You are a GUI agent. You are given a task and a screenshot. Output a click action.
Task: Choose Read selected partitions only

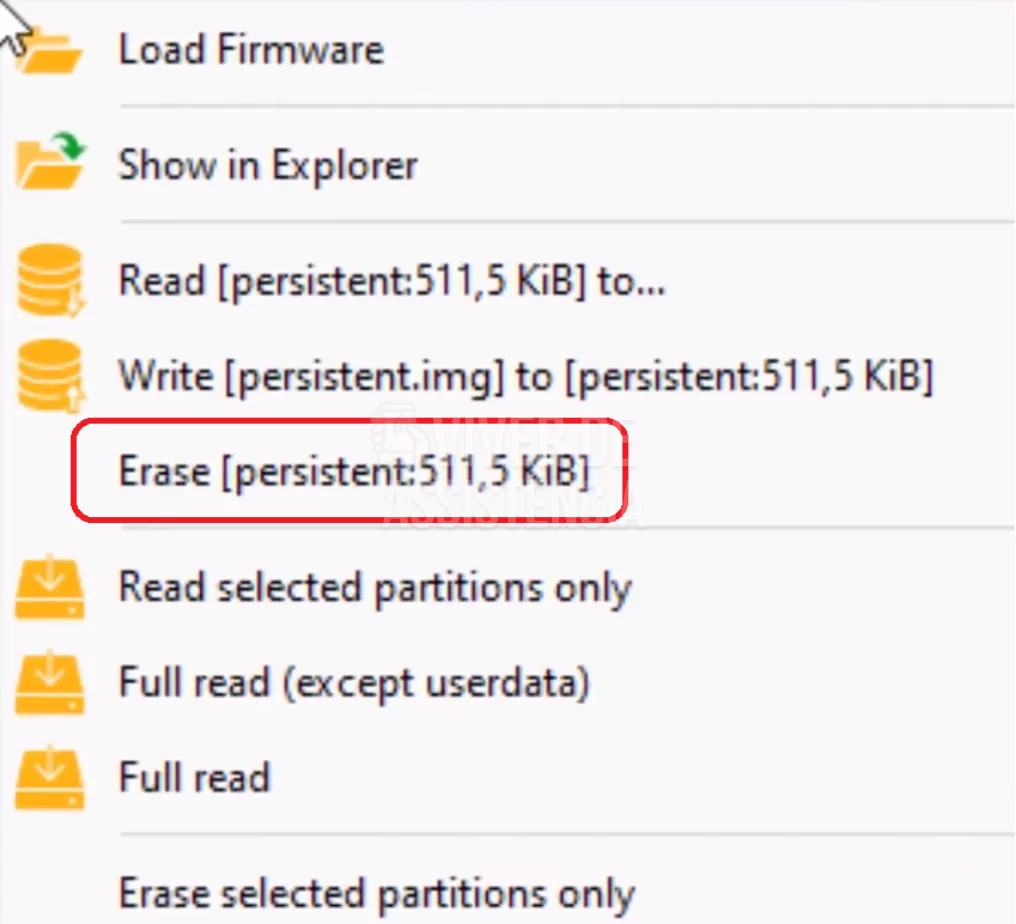pyautogui.click(x=375, y=588)
